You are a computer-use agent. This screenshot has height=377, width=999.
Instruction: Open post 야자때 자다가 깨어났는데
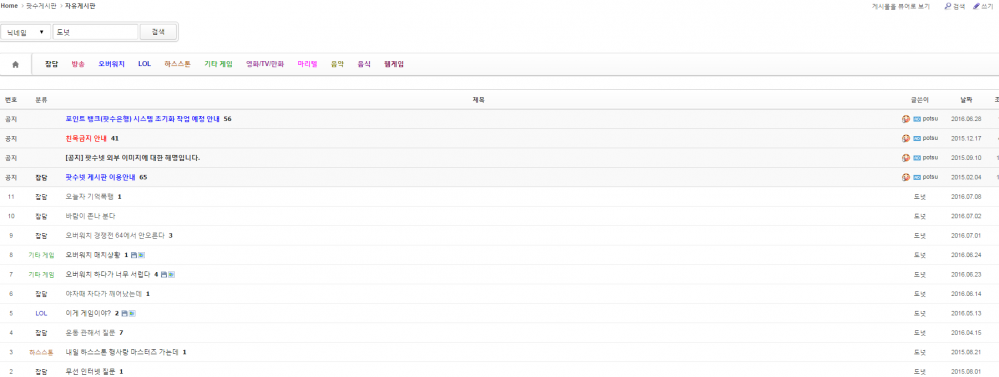pyautogui.click(x=104, y=294)
